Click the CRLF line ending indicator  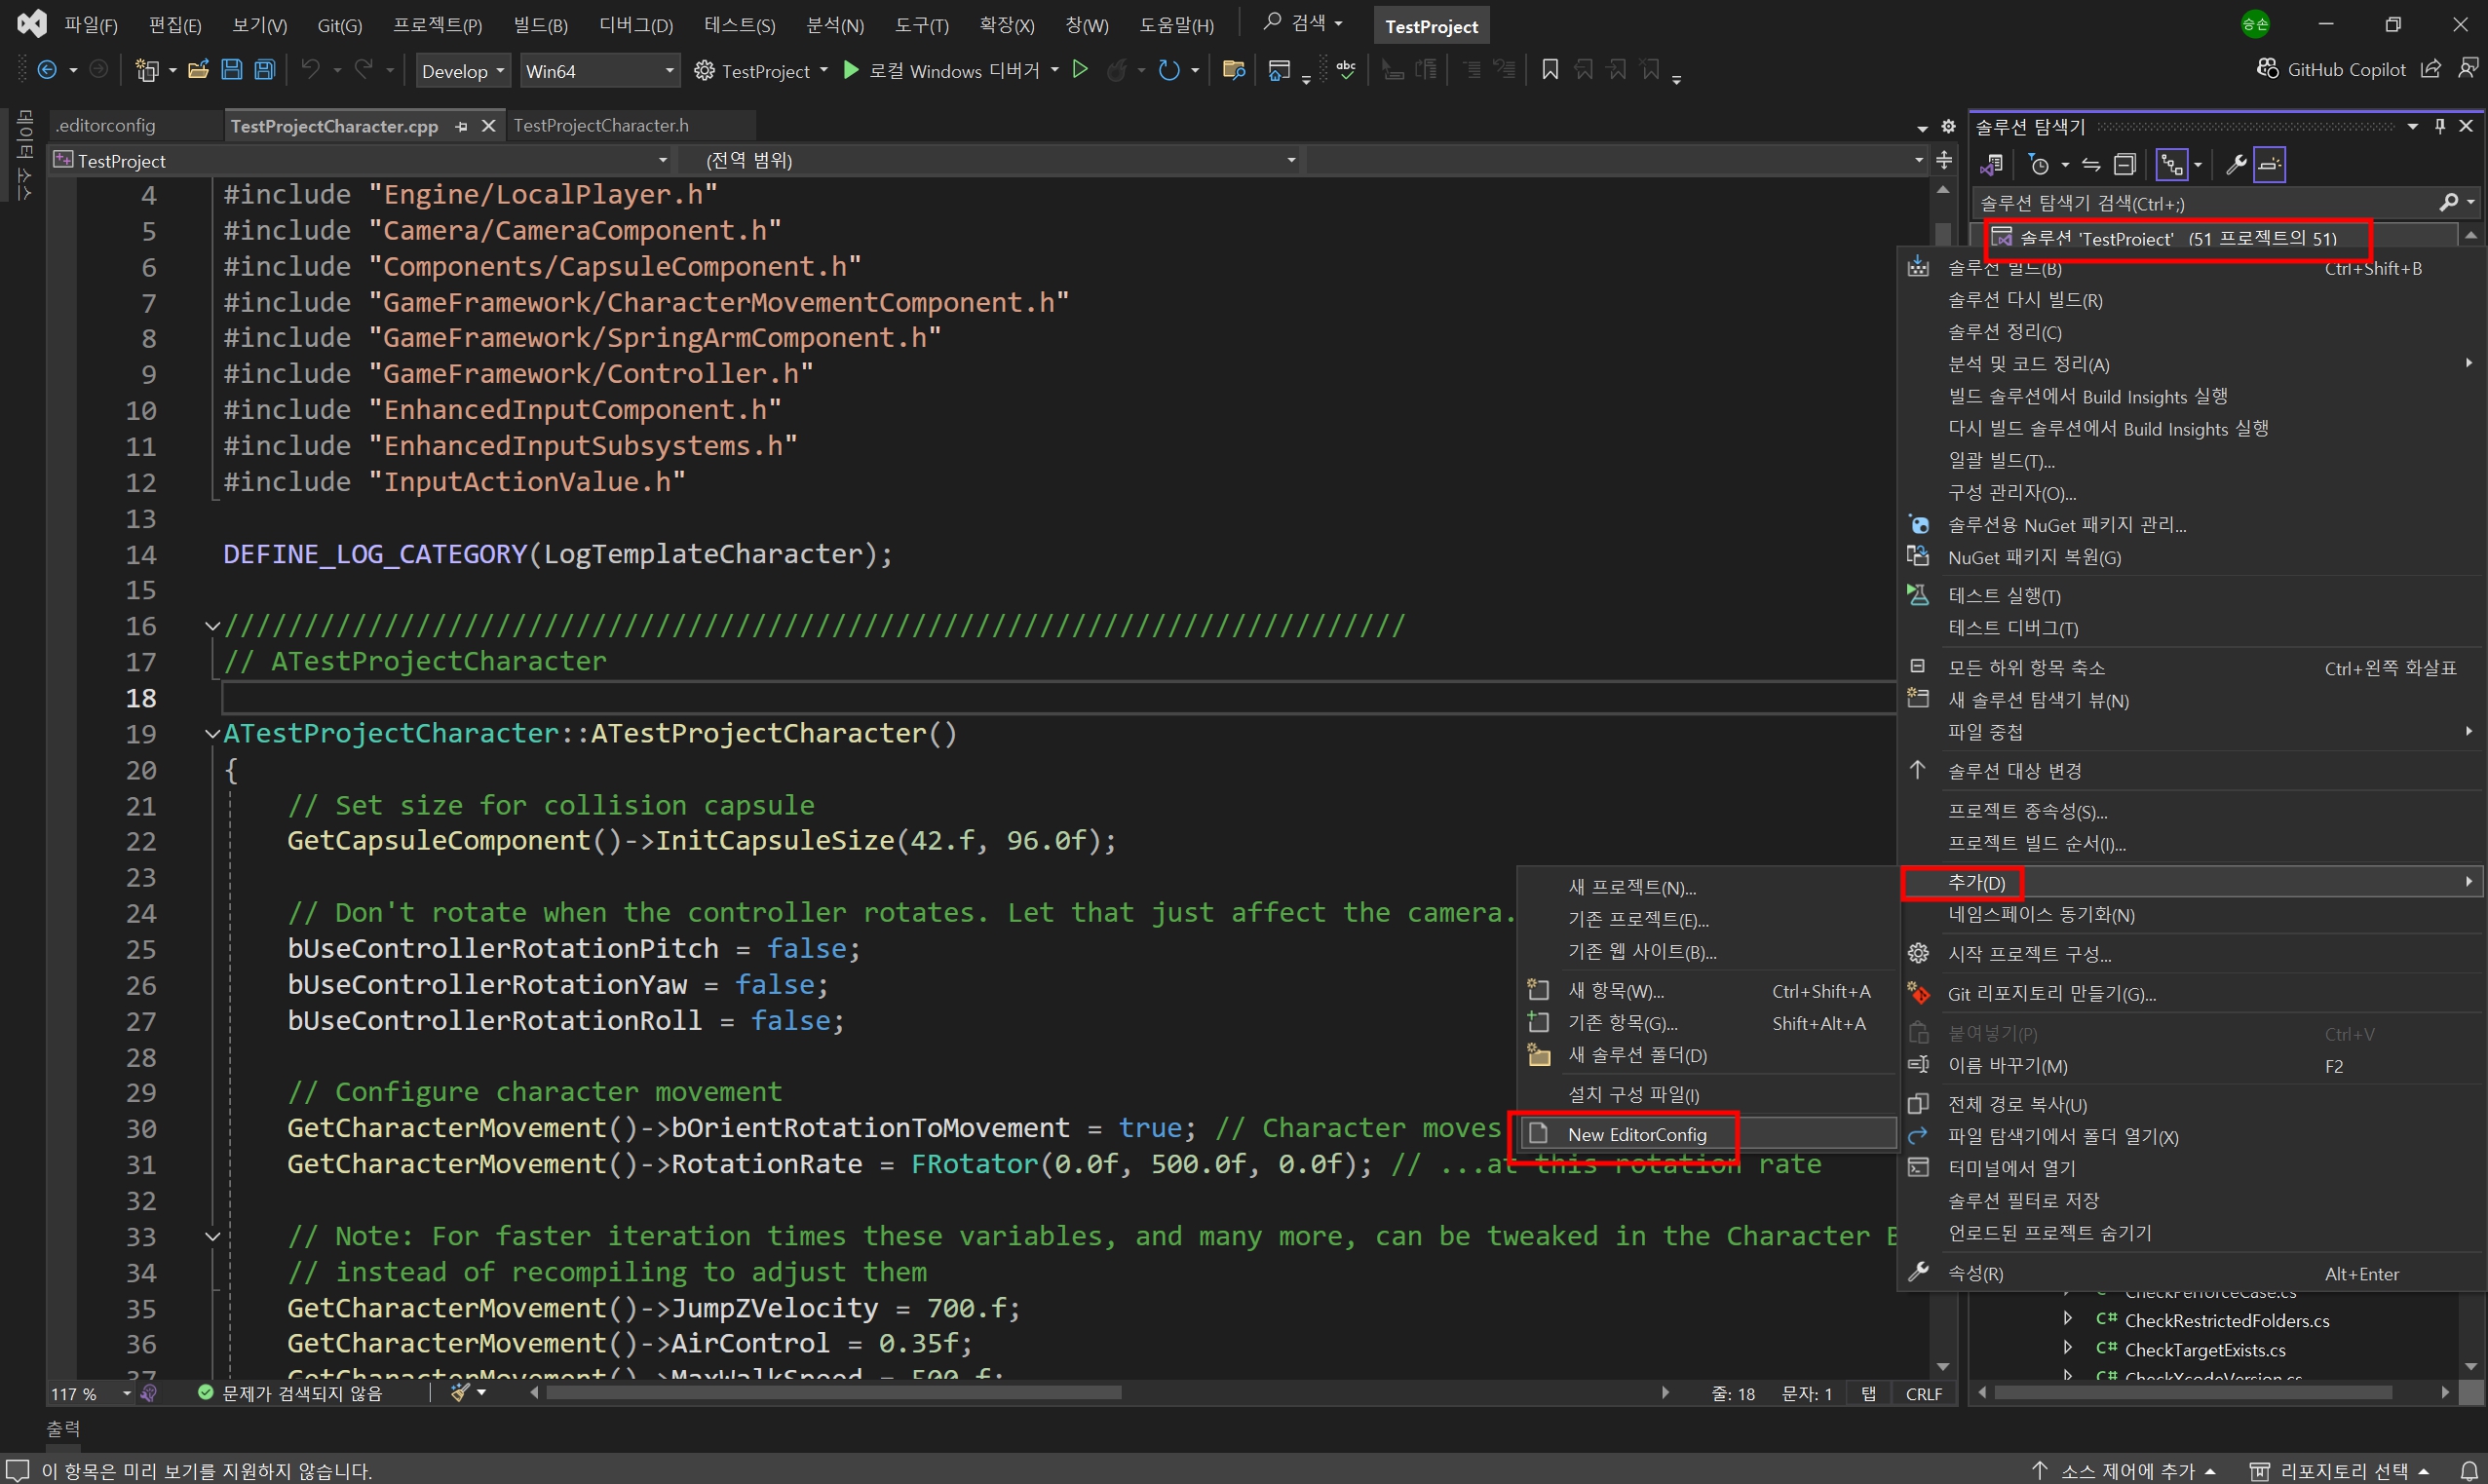pos(1923,1393)
